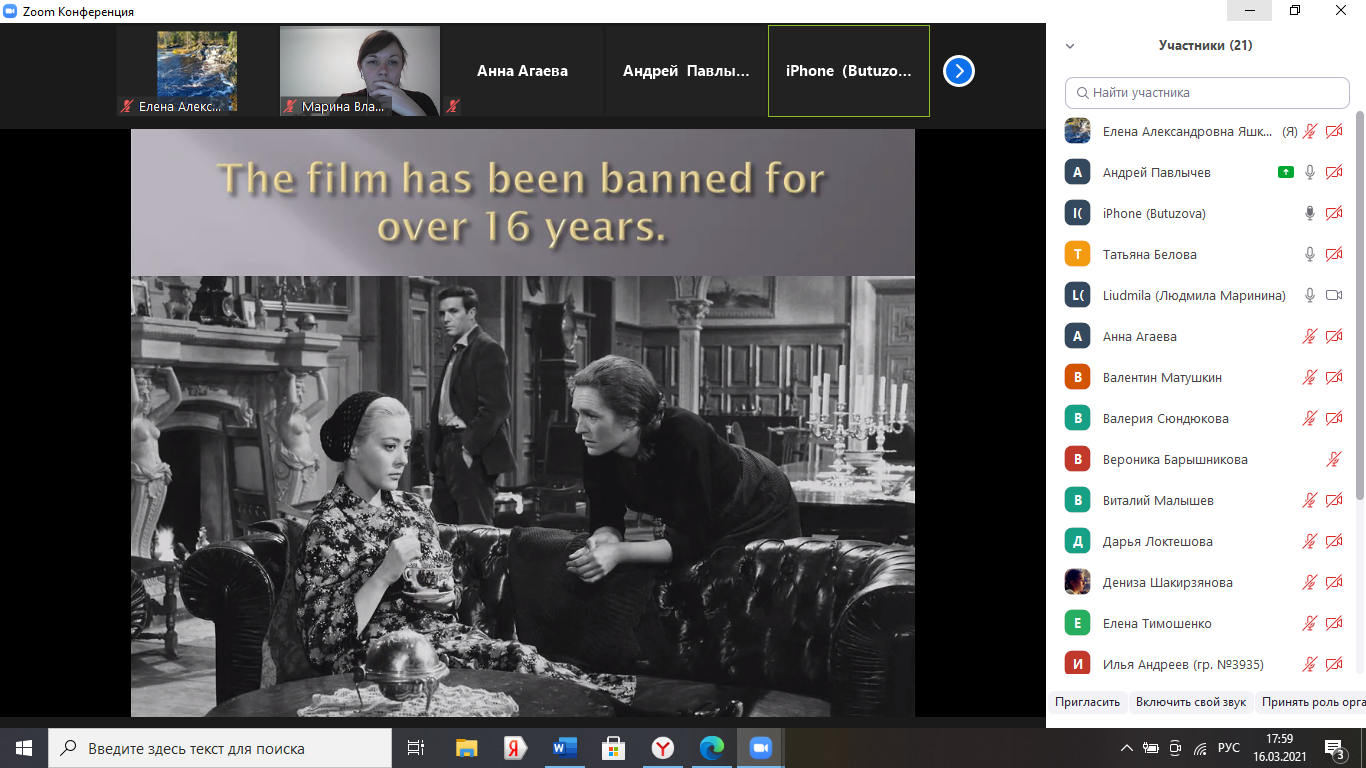This screenshot has width=1366, height=768.
Task: Click Елена Александровна Яшк muted microphone icon
Action: [x=1310, y=131]
